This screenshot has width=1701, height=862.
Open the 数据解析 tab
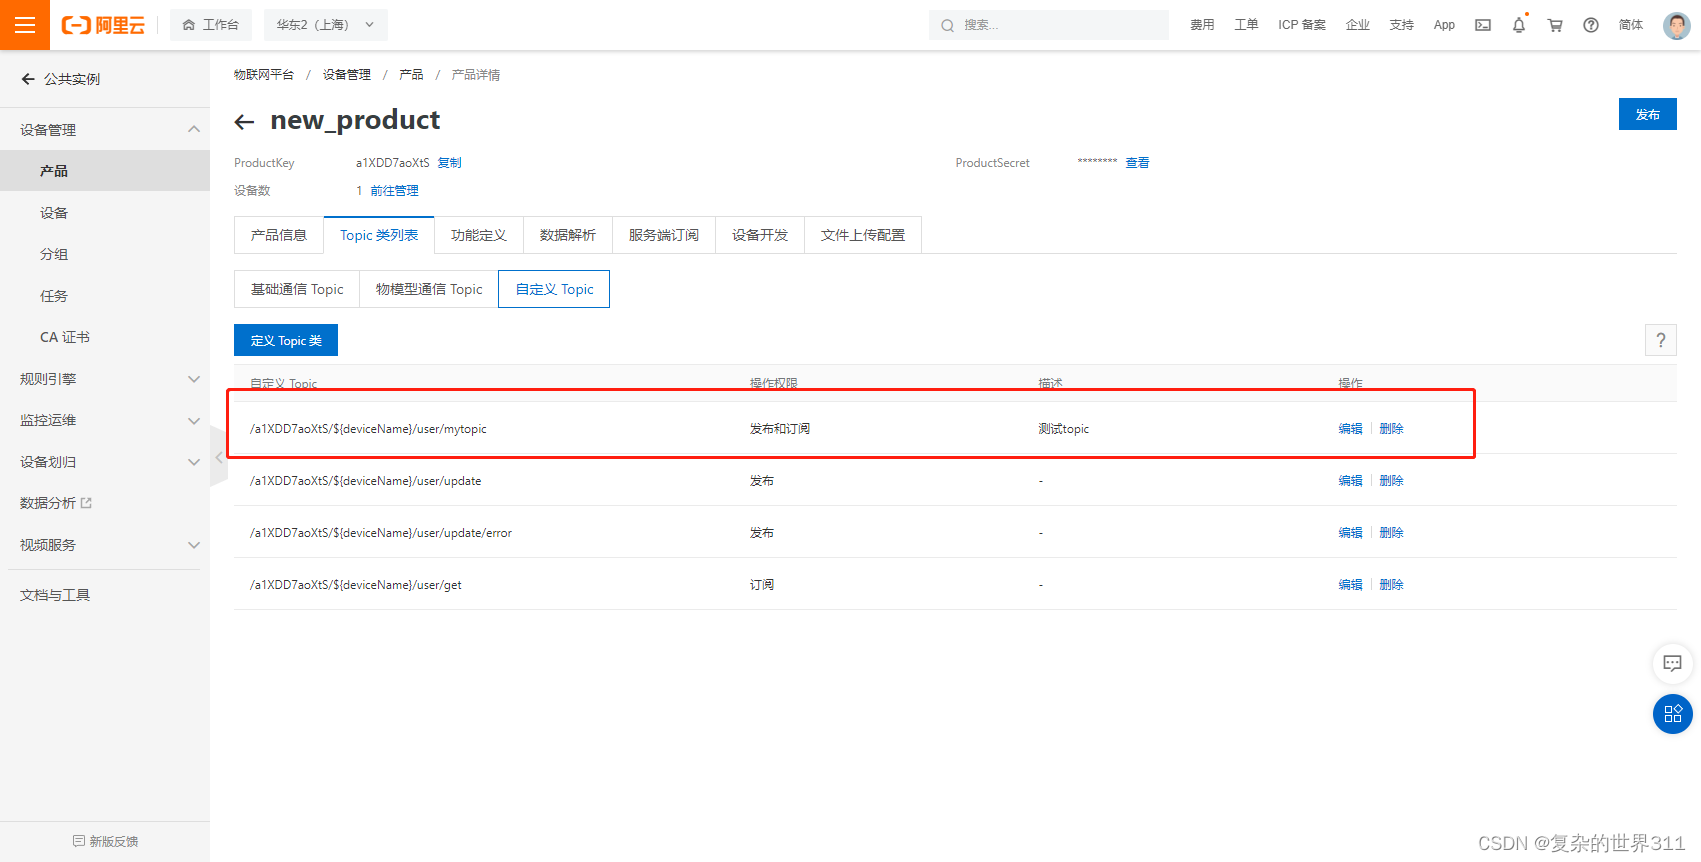[568, 235]
